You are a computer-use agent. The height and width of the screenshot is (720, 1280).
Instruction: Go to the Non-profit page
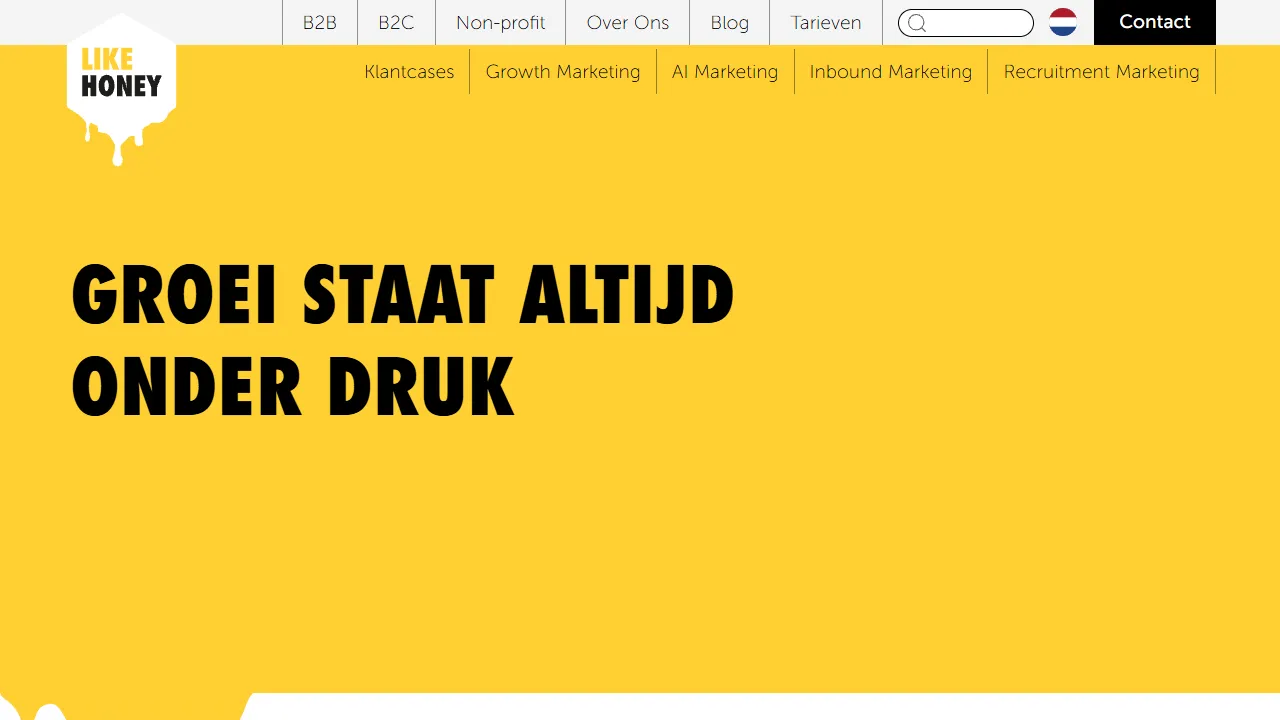[x=500, y=22]
